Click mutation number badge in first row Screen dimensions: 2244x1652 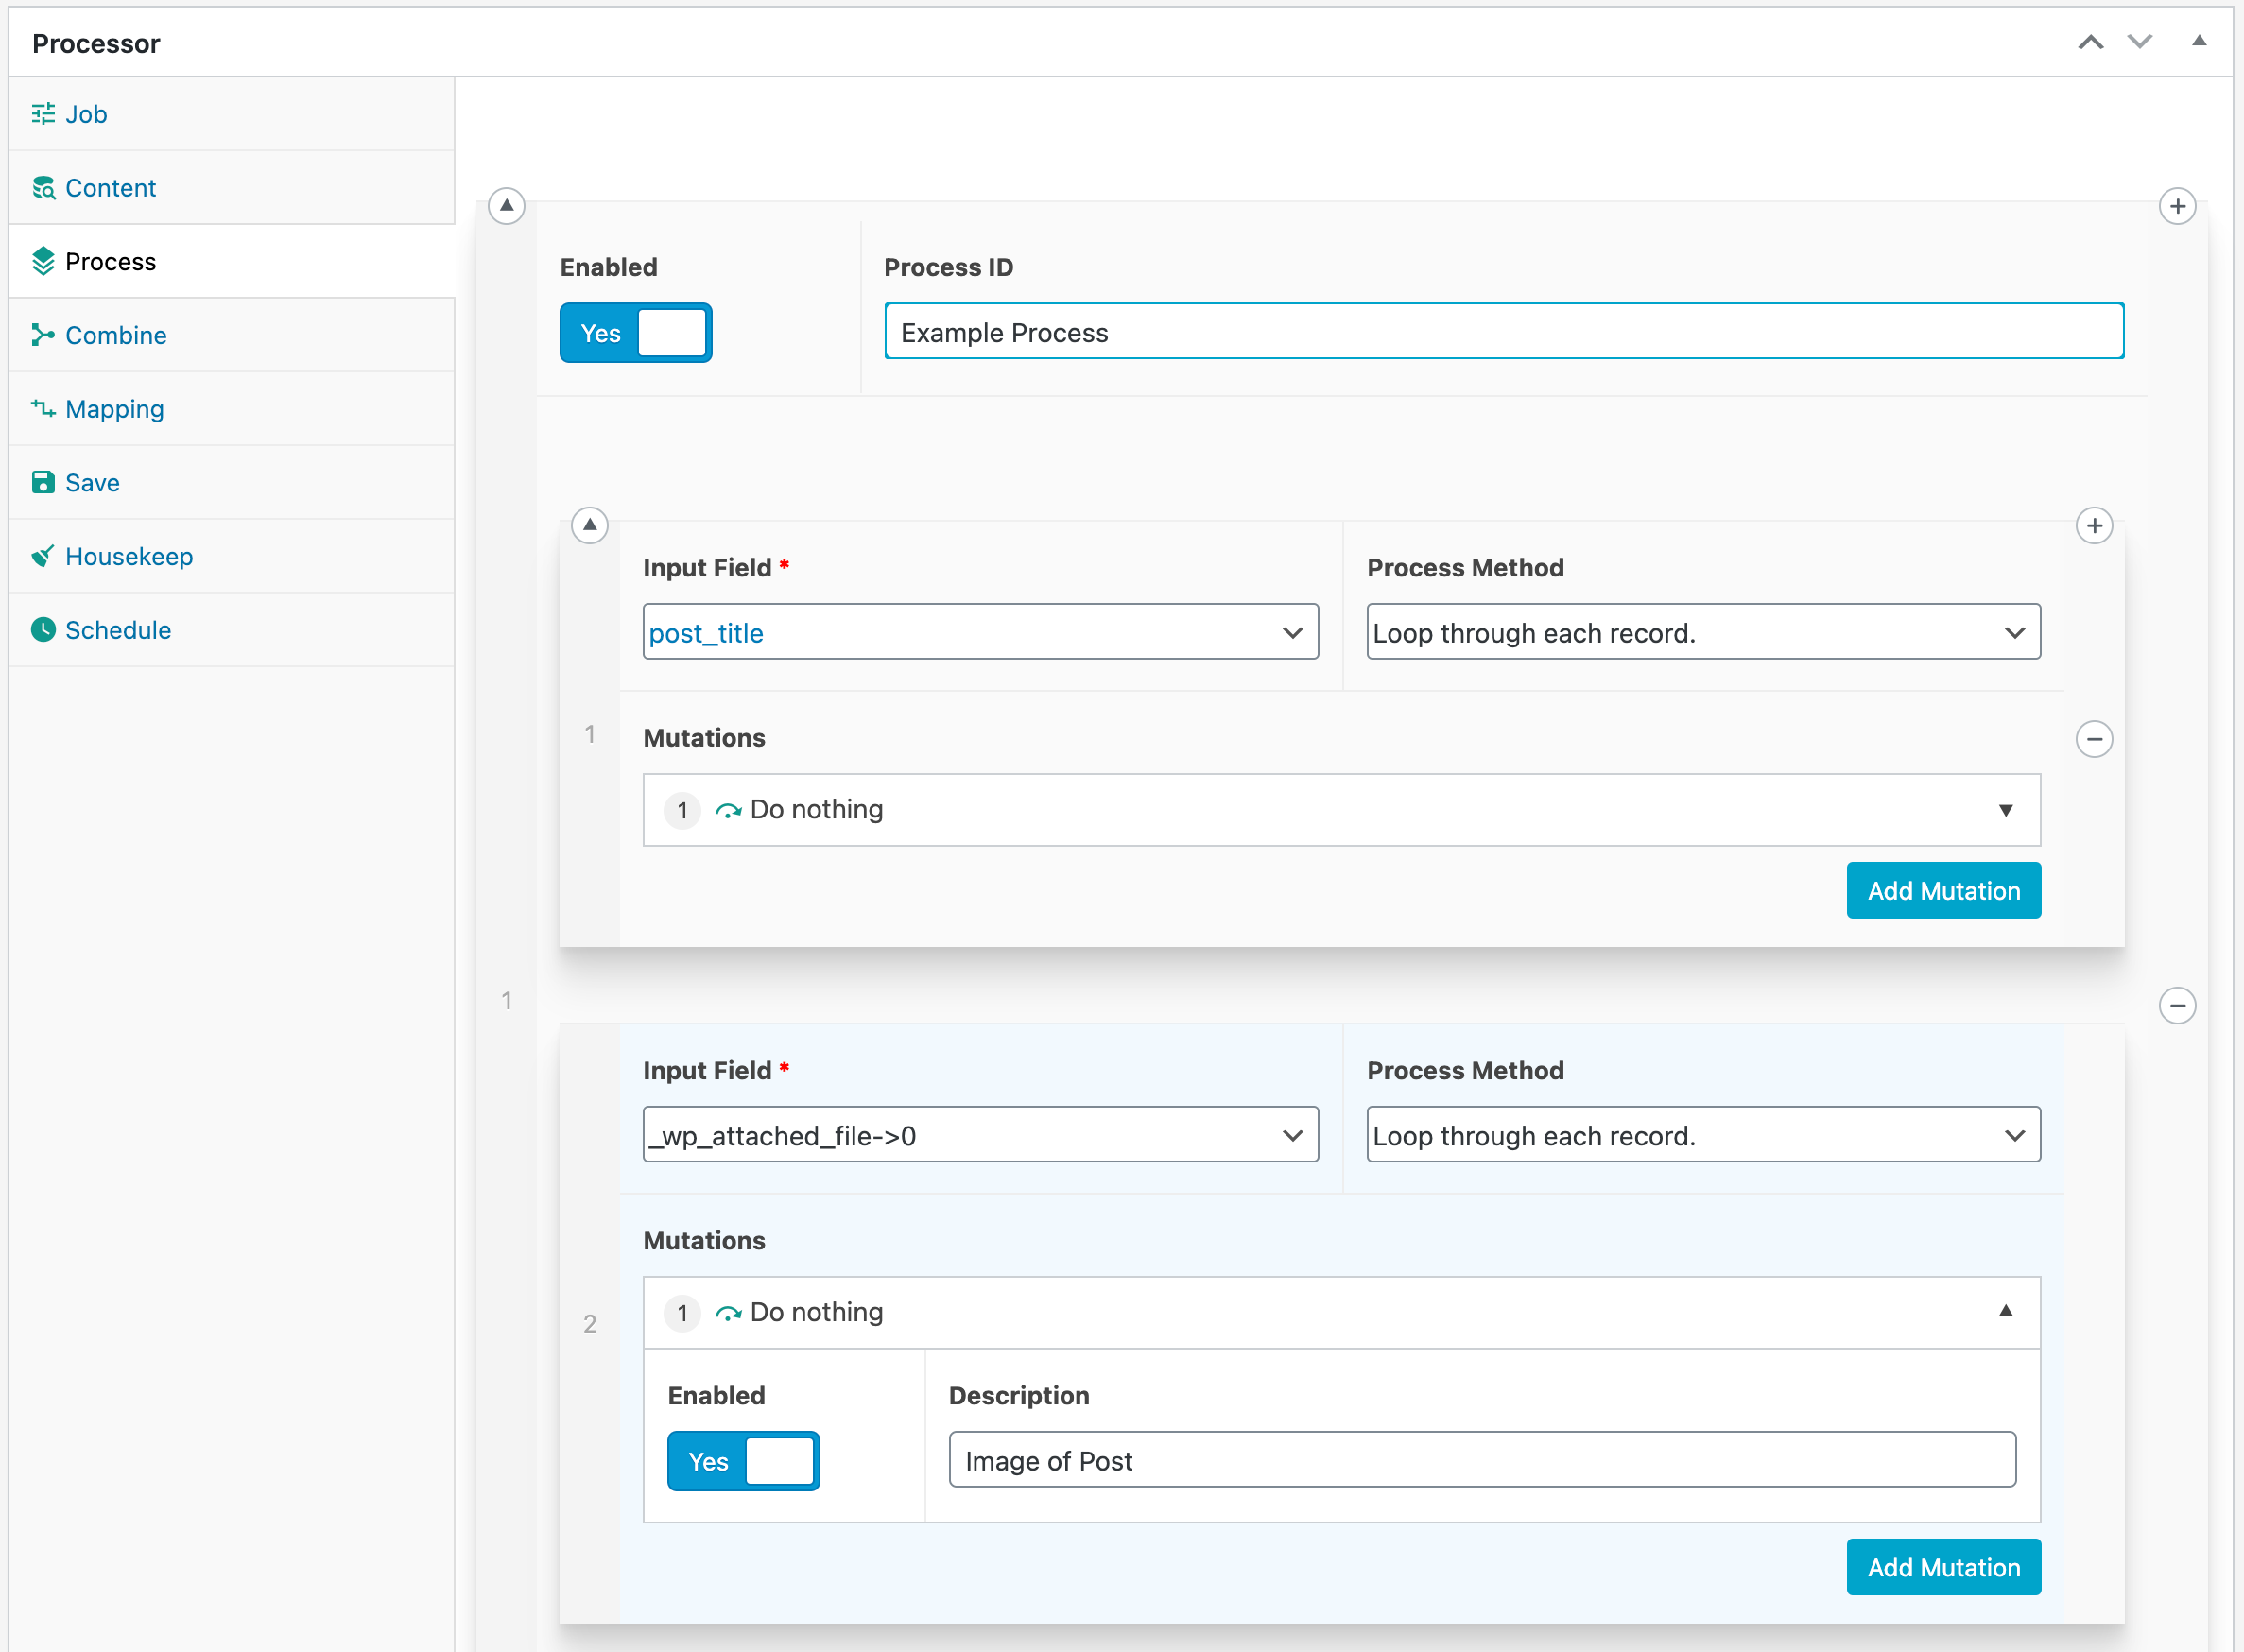683,810
